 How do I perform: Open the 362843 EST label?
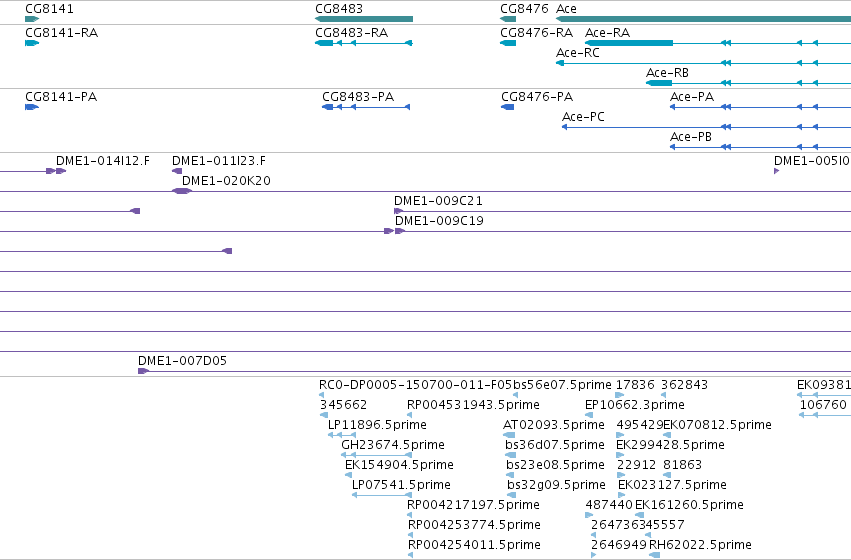[684, 385]
